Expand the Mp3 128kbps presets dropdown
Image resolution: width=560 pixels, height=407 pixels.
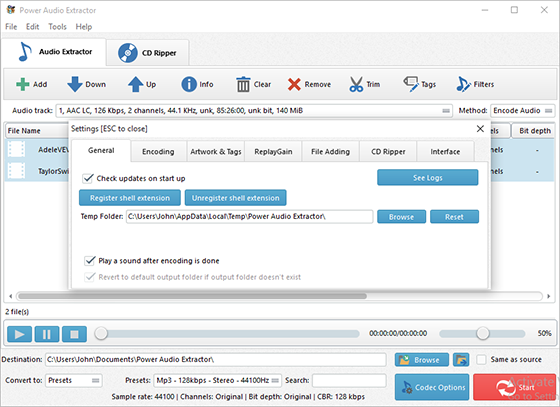tap(218, 381)
